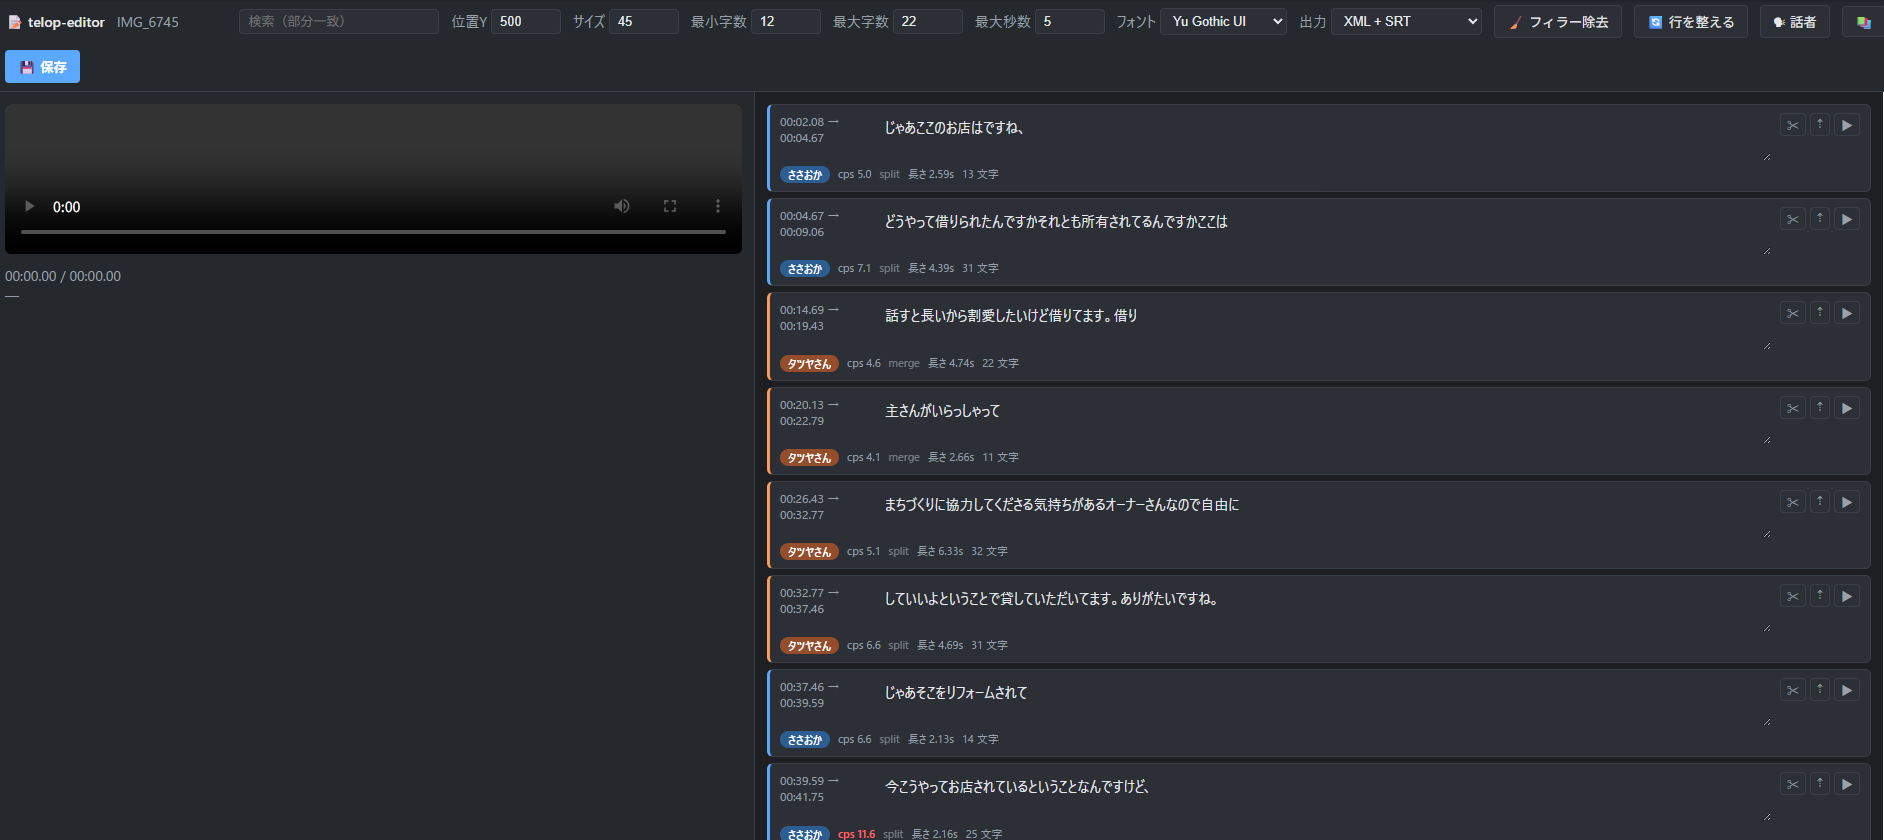The height and width of the screenshot is (840, 1884).
Task: Click the telop-editor app title
Action: click(66, 22)
